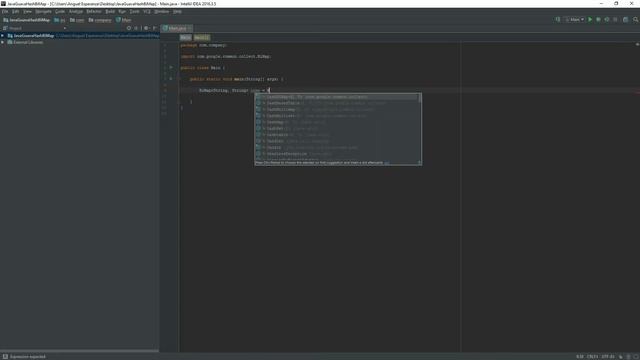Expand the External Libraries node
This screenshot has height=360, width=640.
click(x=3, y=42)
